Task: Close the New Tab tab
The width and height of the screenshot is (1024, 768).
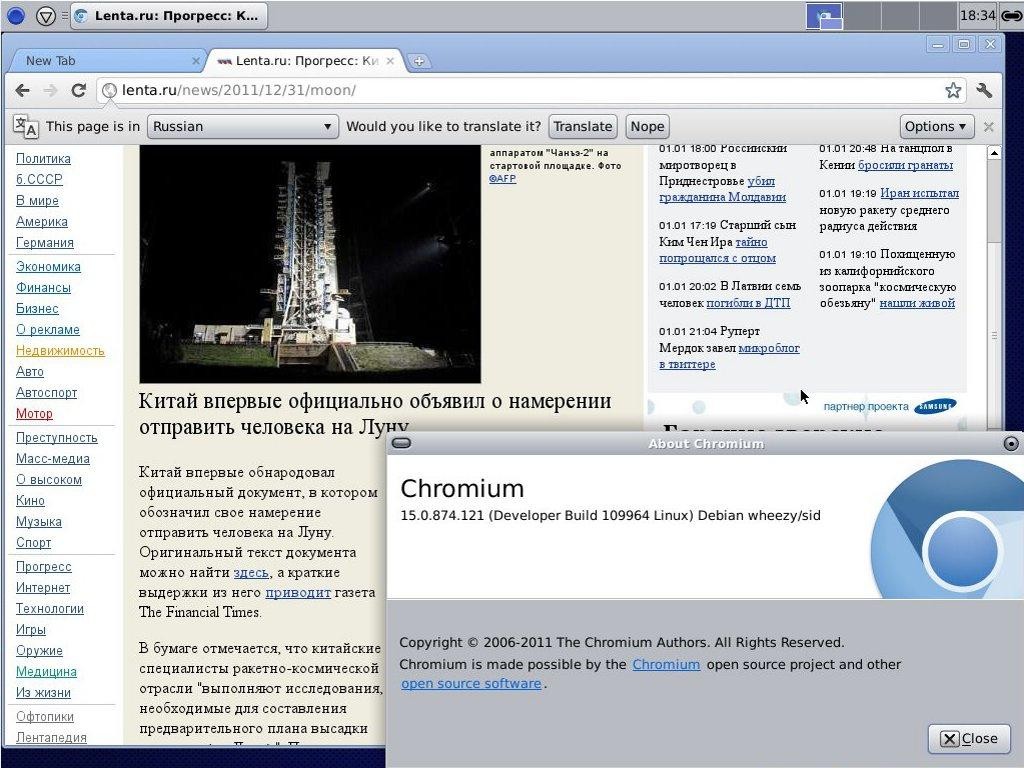Action: 195,61
